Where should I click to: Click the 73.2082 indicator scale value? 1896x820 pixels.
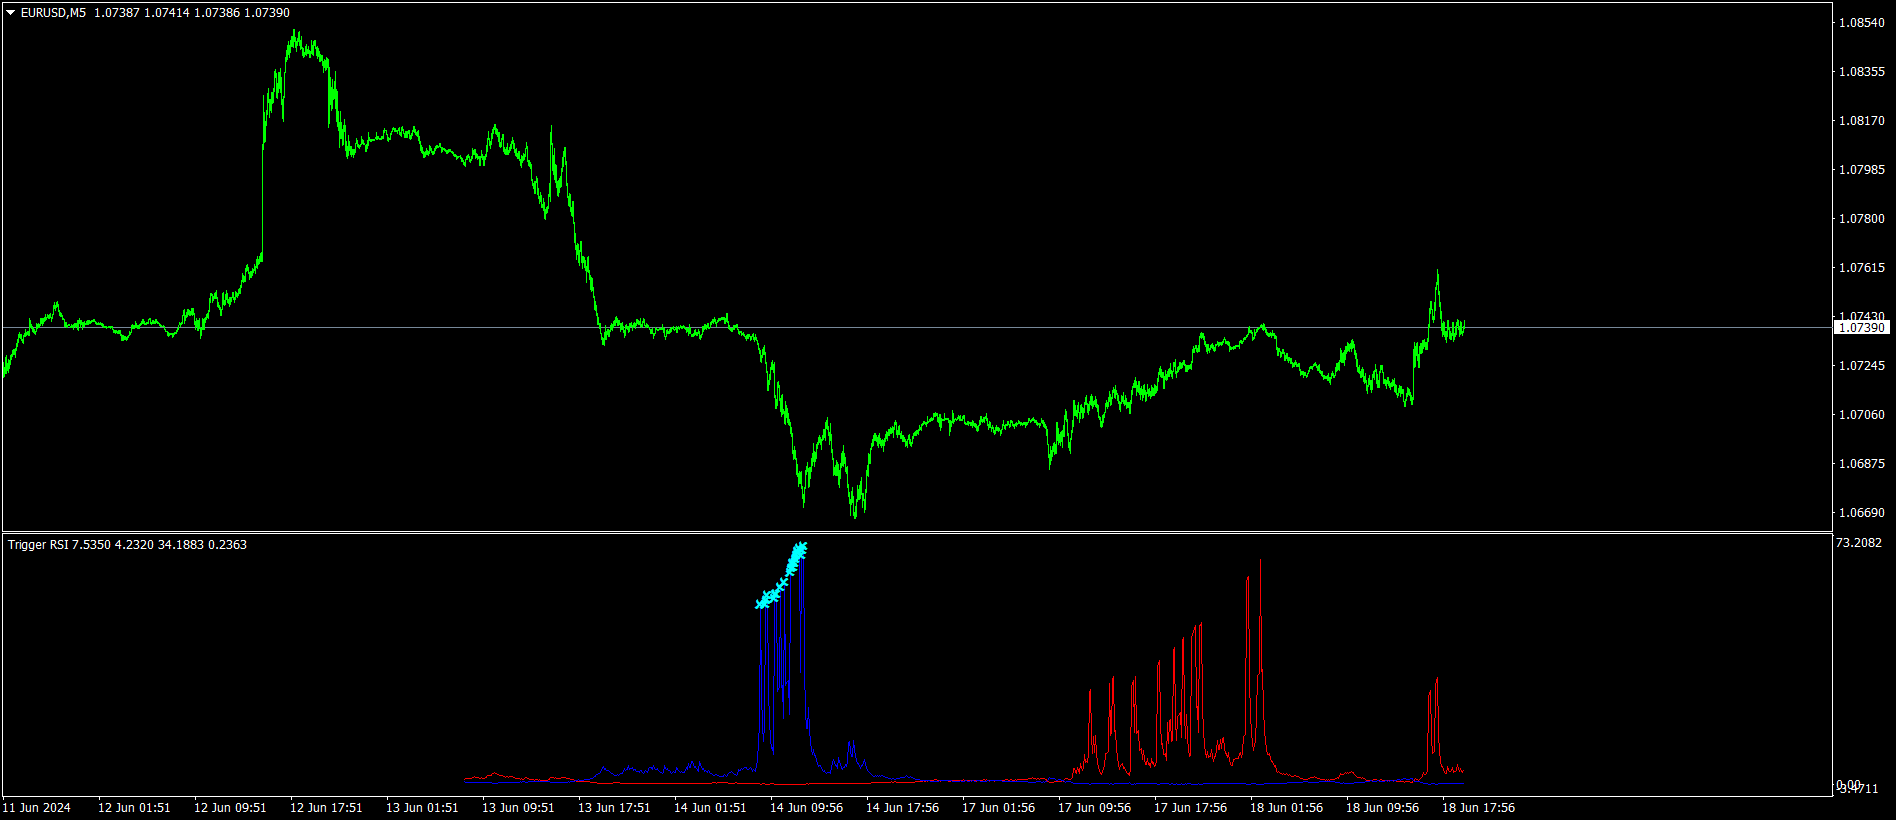pyautogui.click(x=1859, y=543)
